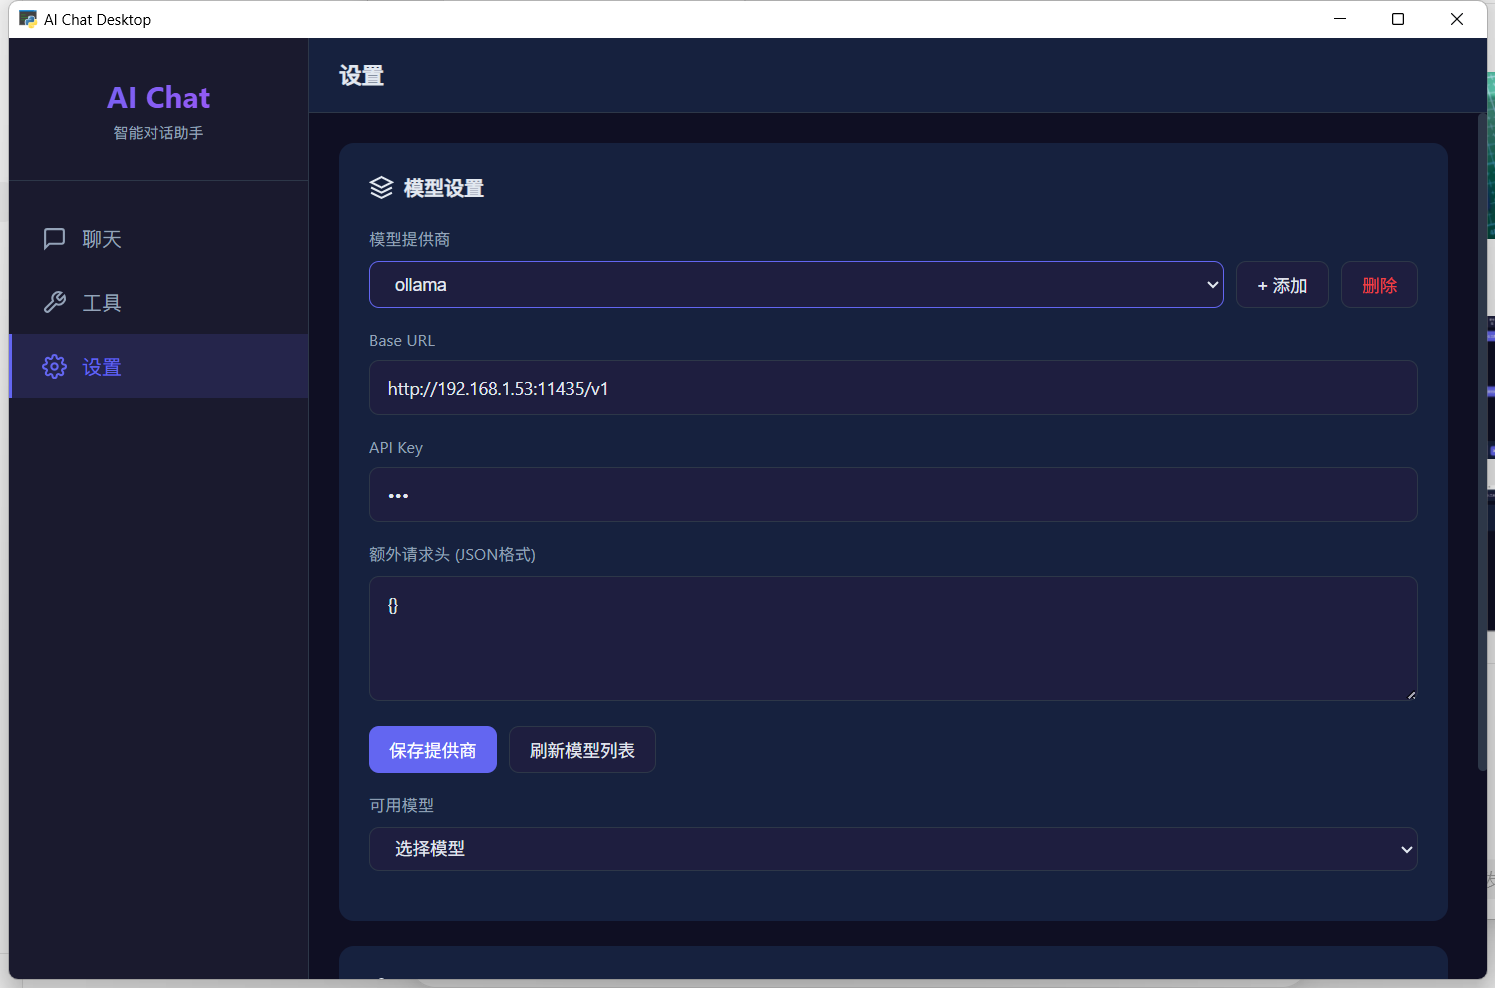1495x988 pixels.
Task: Click the chevron arrow on provider dropdown
Action: [x=1212, y=285]
